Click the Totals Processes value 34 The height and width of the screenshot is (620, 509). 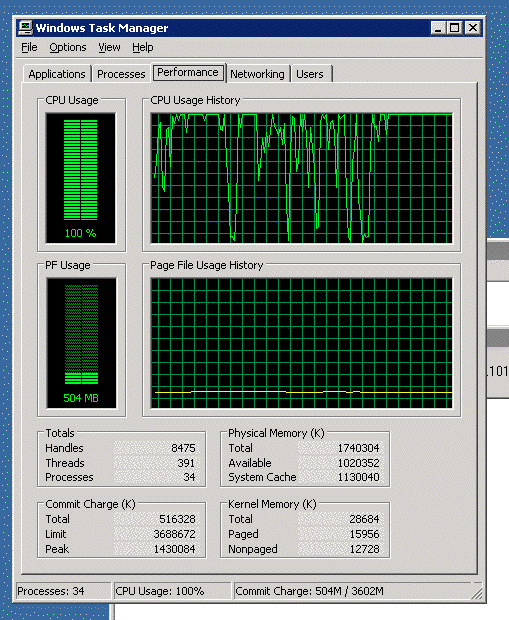coord(189,477)
